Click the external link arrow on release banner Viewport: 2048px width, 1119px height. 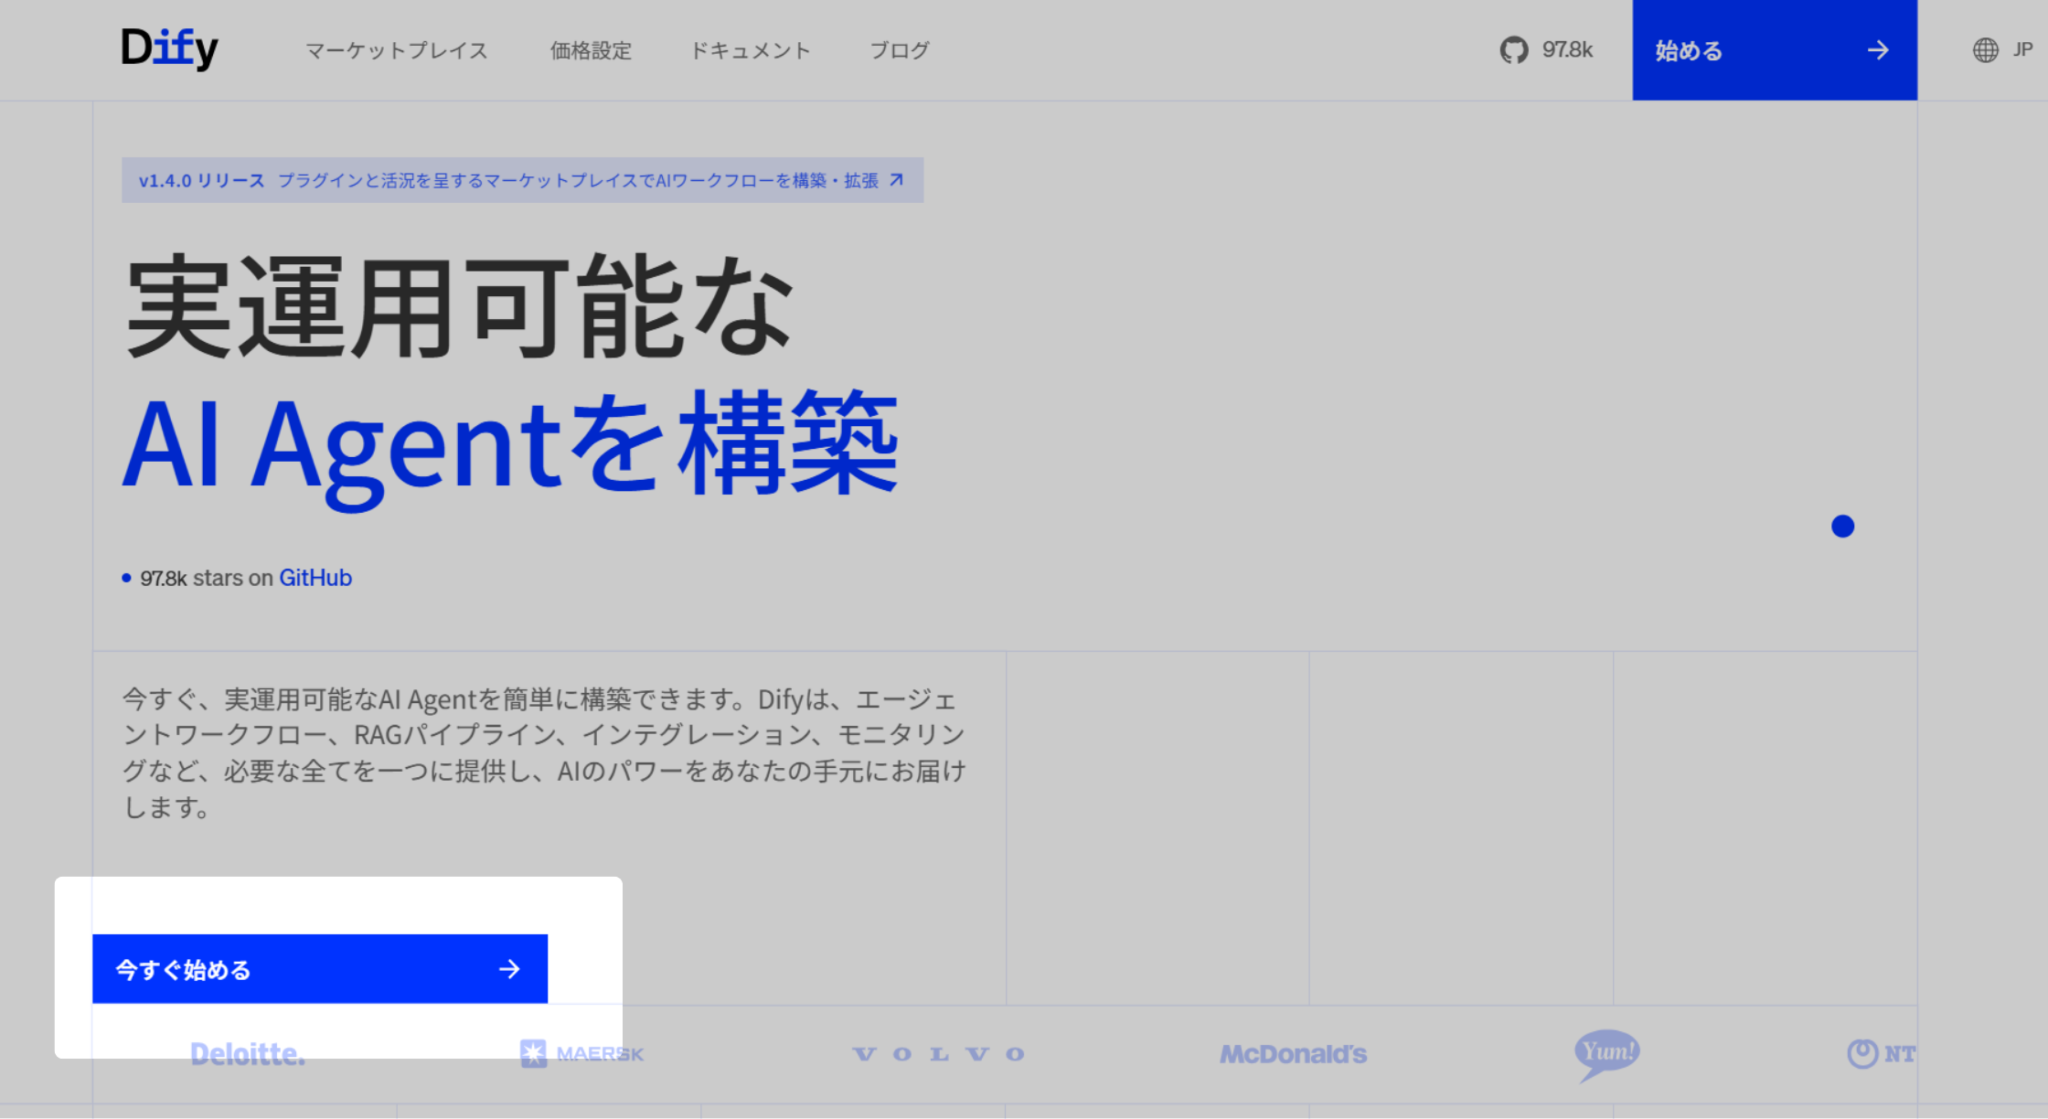897,180
